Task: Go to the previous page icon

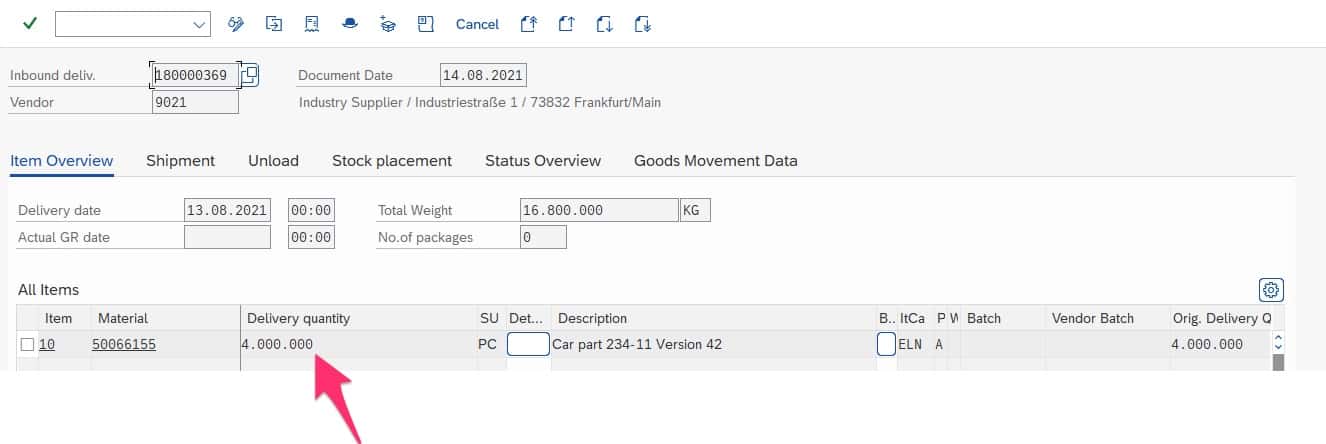Action: pyautogui.click(x=566, y=24)
